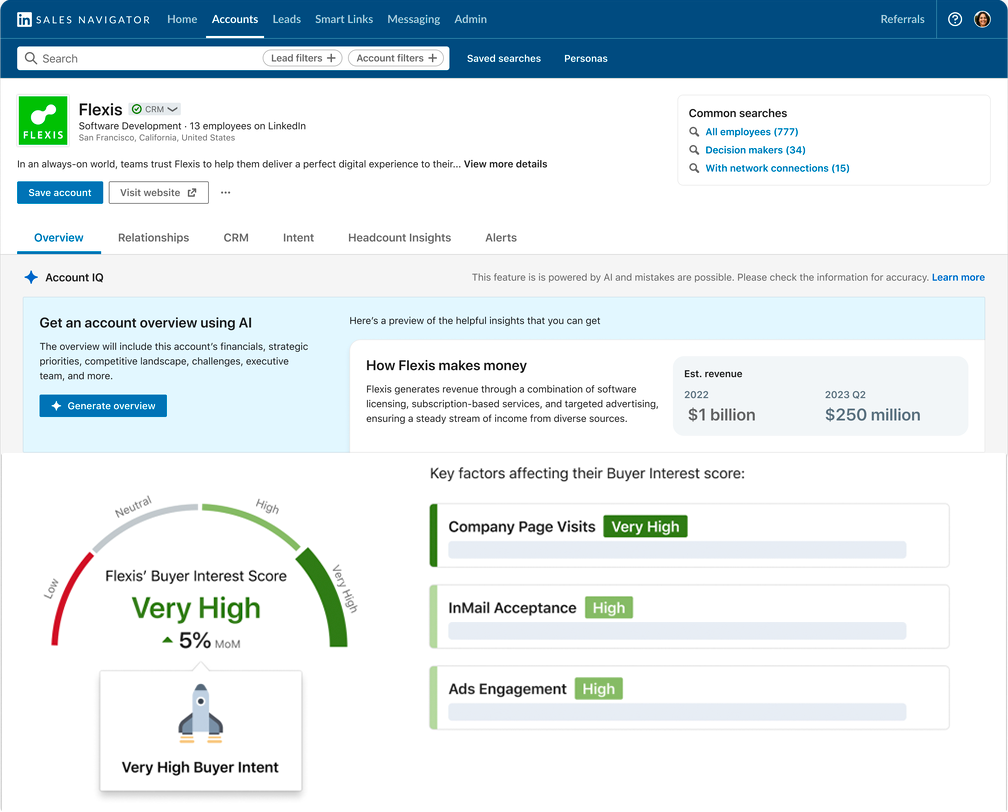Open the help question mark icon
1008x812 pixels.
click(x=955, y=19)
